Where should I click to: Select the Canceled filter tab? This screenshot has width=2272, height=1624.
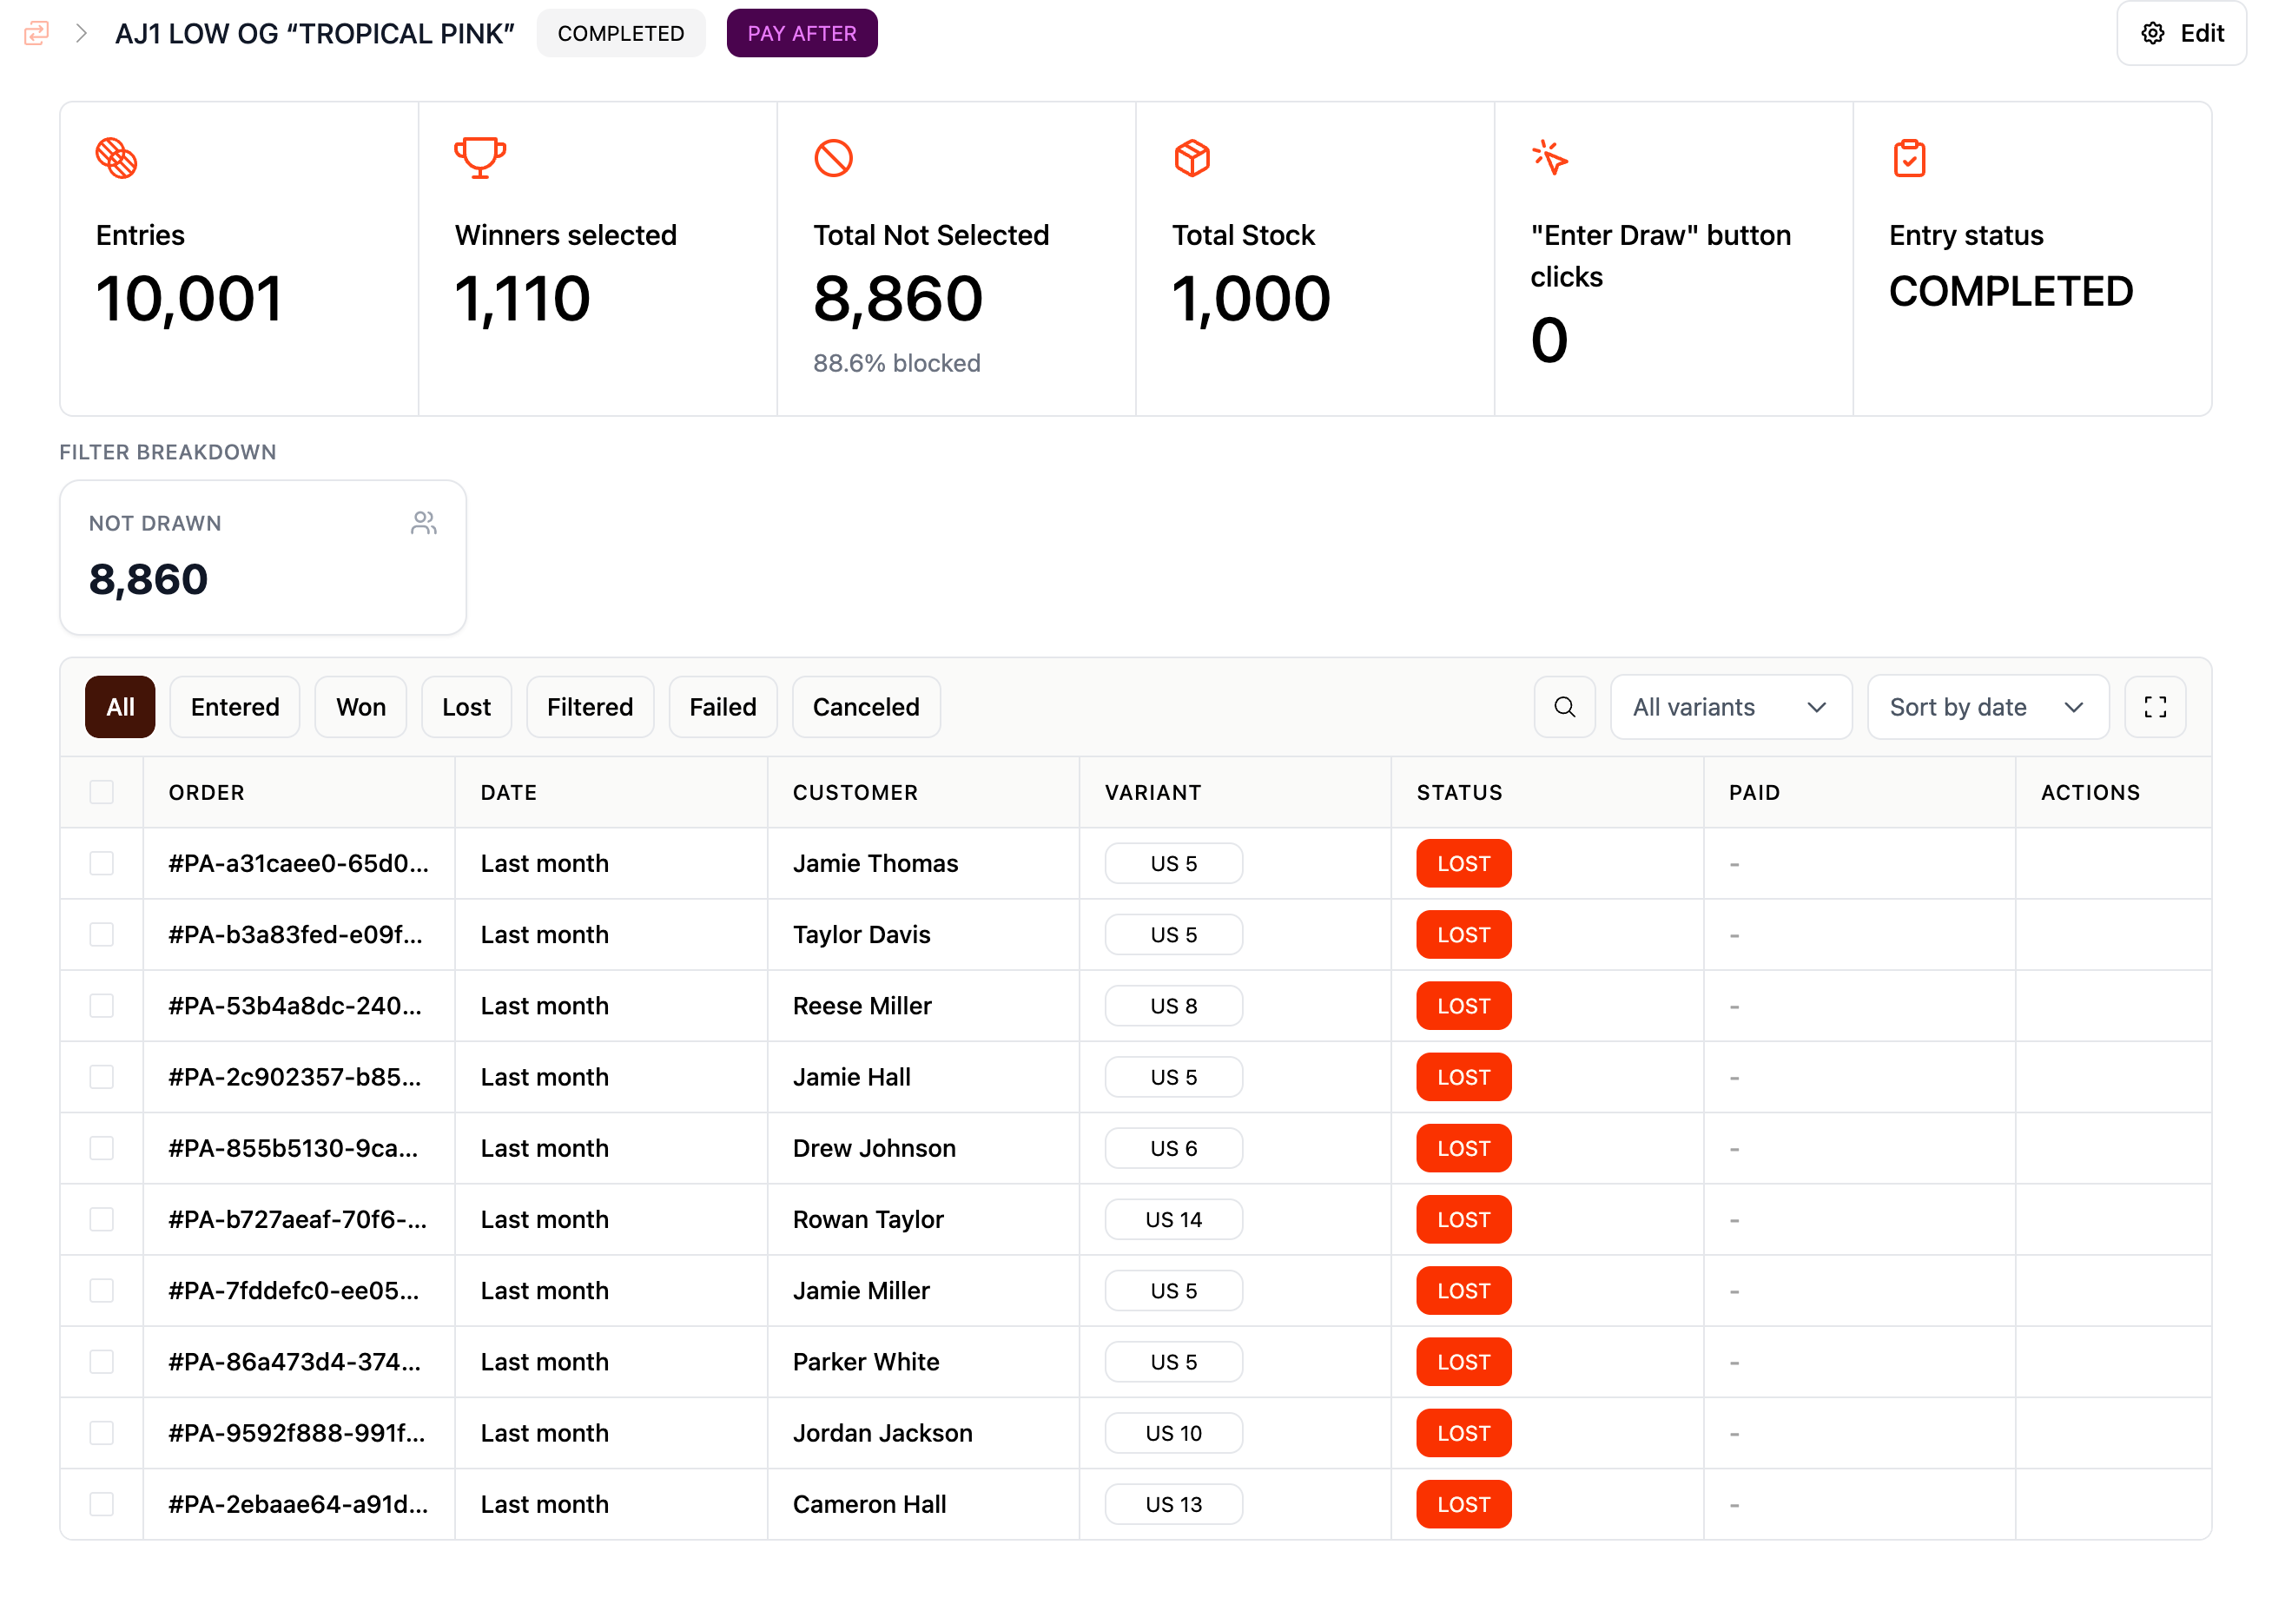coord(866,707)
